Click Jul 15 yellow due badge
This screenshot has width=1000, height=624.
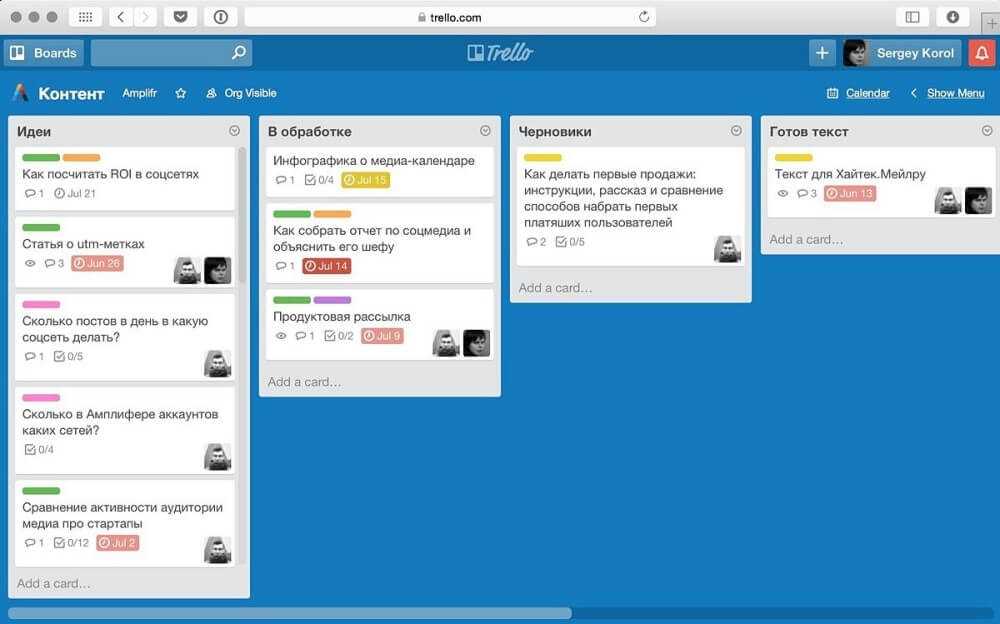coord(365,180)
